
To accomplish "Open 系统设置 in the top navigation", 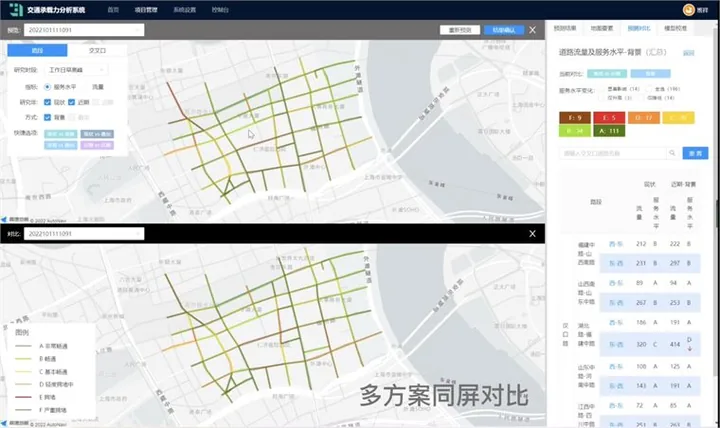I will [x=185, y=10].
